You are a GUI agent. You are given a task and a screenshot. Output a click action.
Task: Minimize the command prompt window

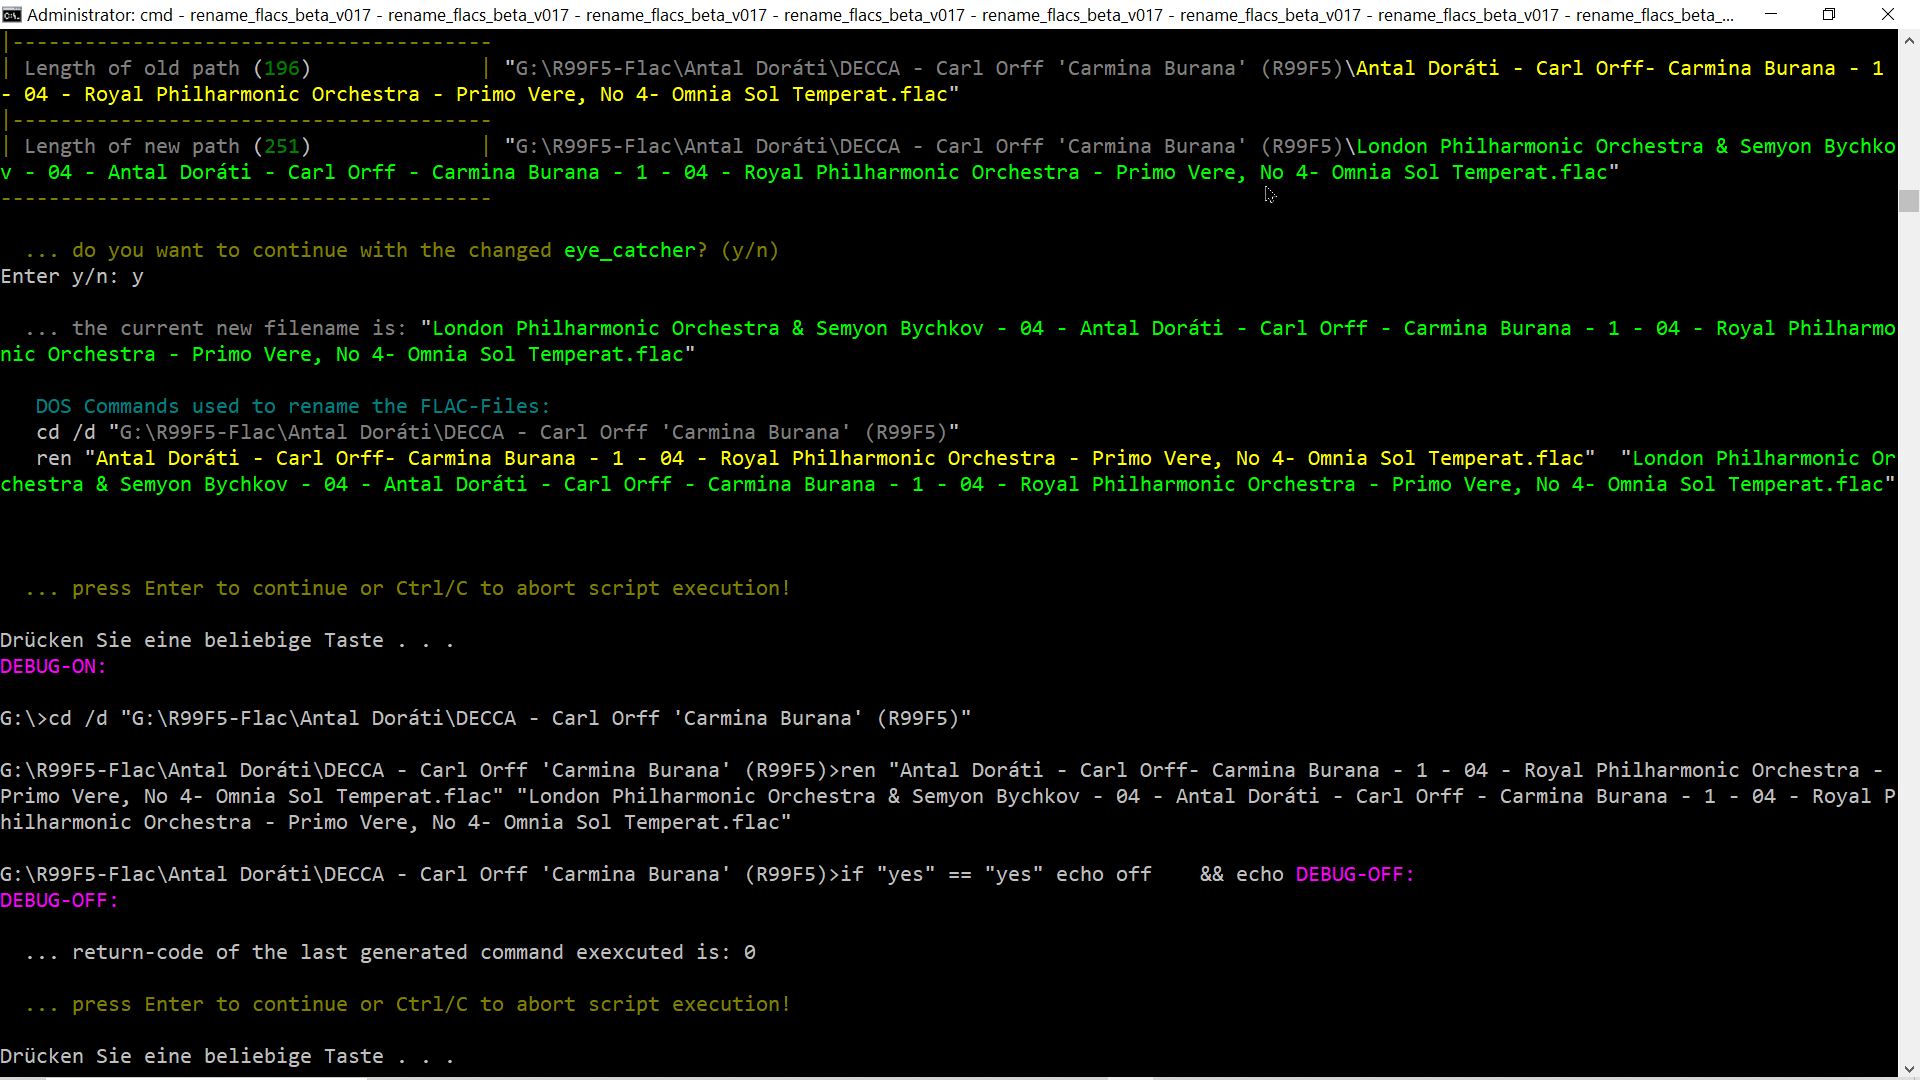(x=1771, y=15)
